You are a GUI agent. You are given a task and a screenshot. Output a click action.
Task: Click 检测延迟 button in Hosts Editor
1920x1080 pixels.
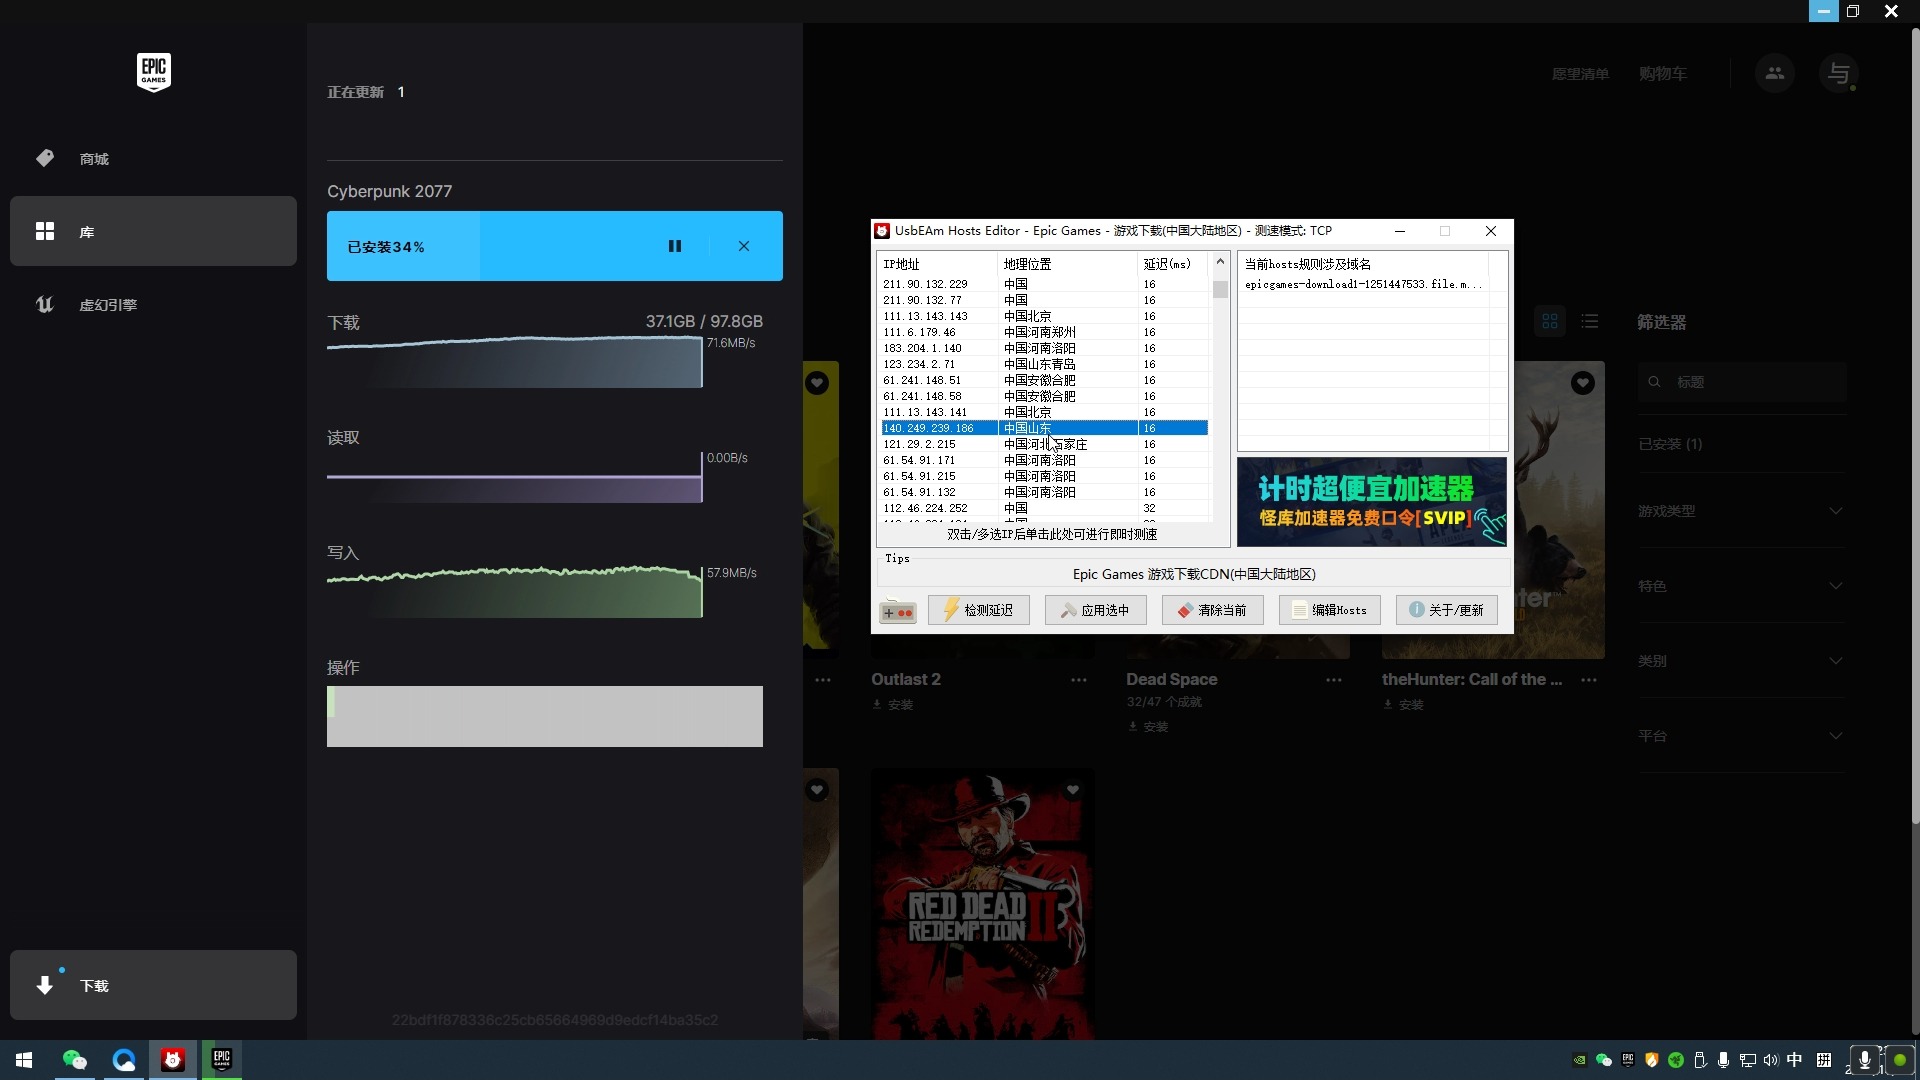[979, 610]
